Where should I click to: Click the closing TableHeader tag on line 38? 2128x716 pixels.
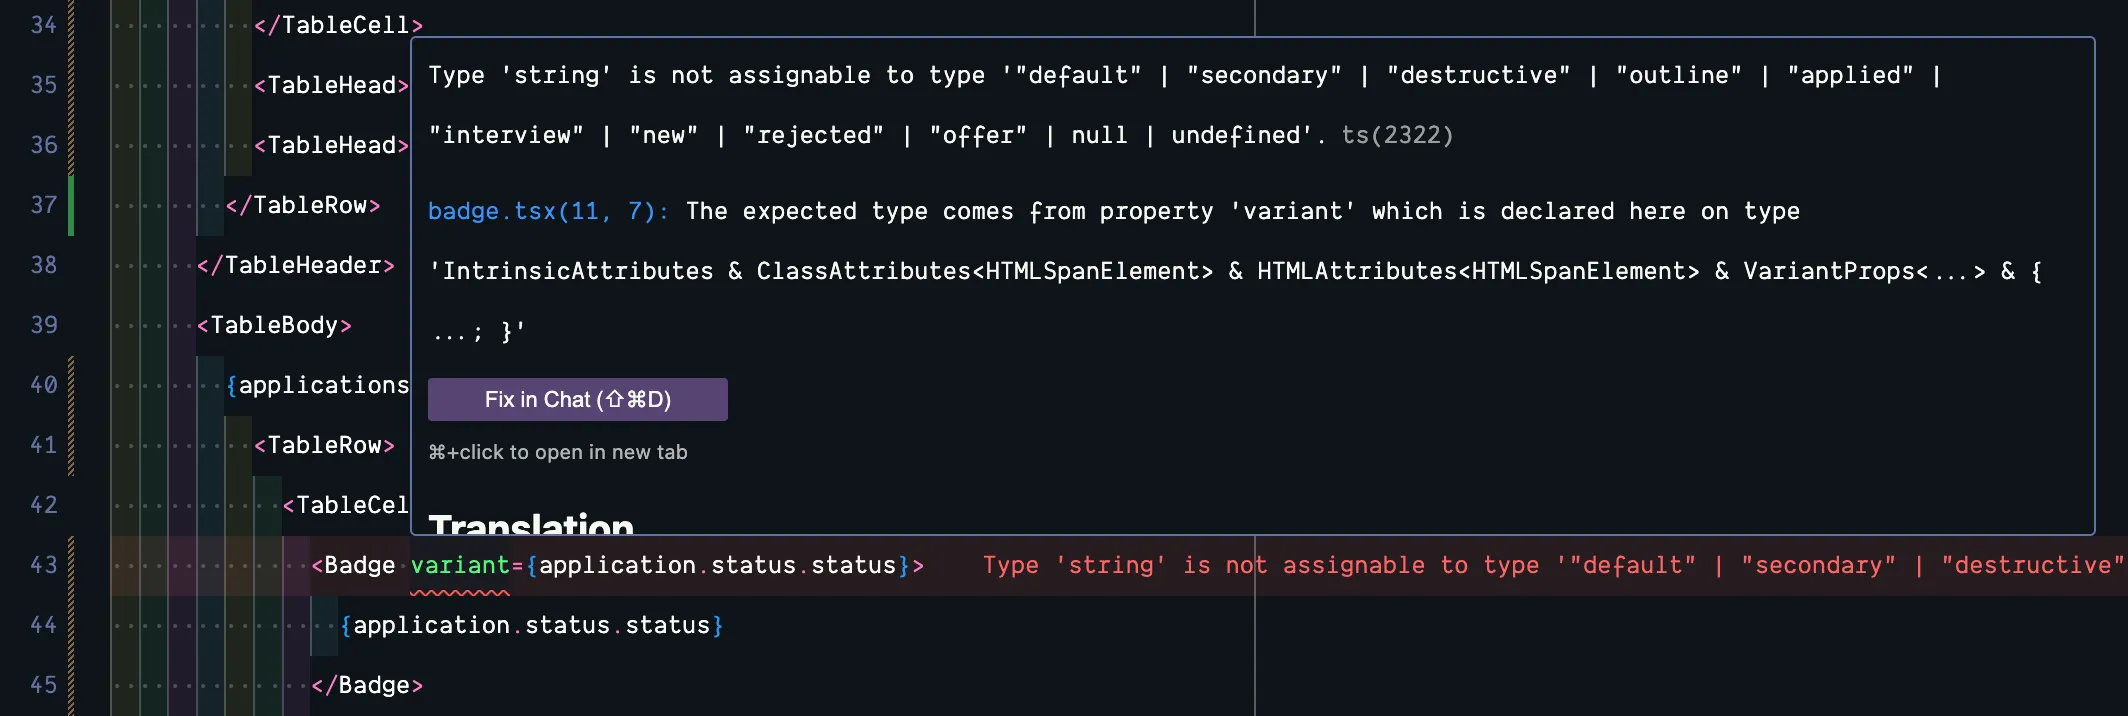(296, 266)
